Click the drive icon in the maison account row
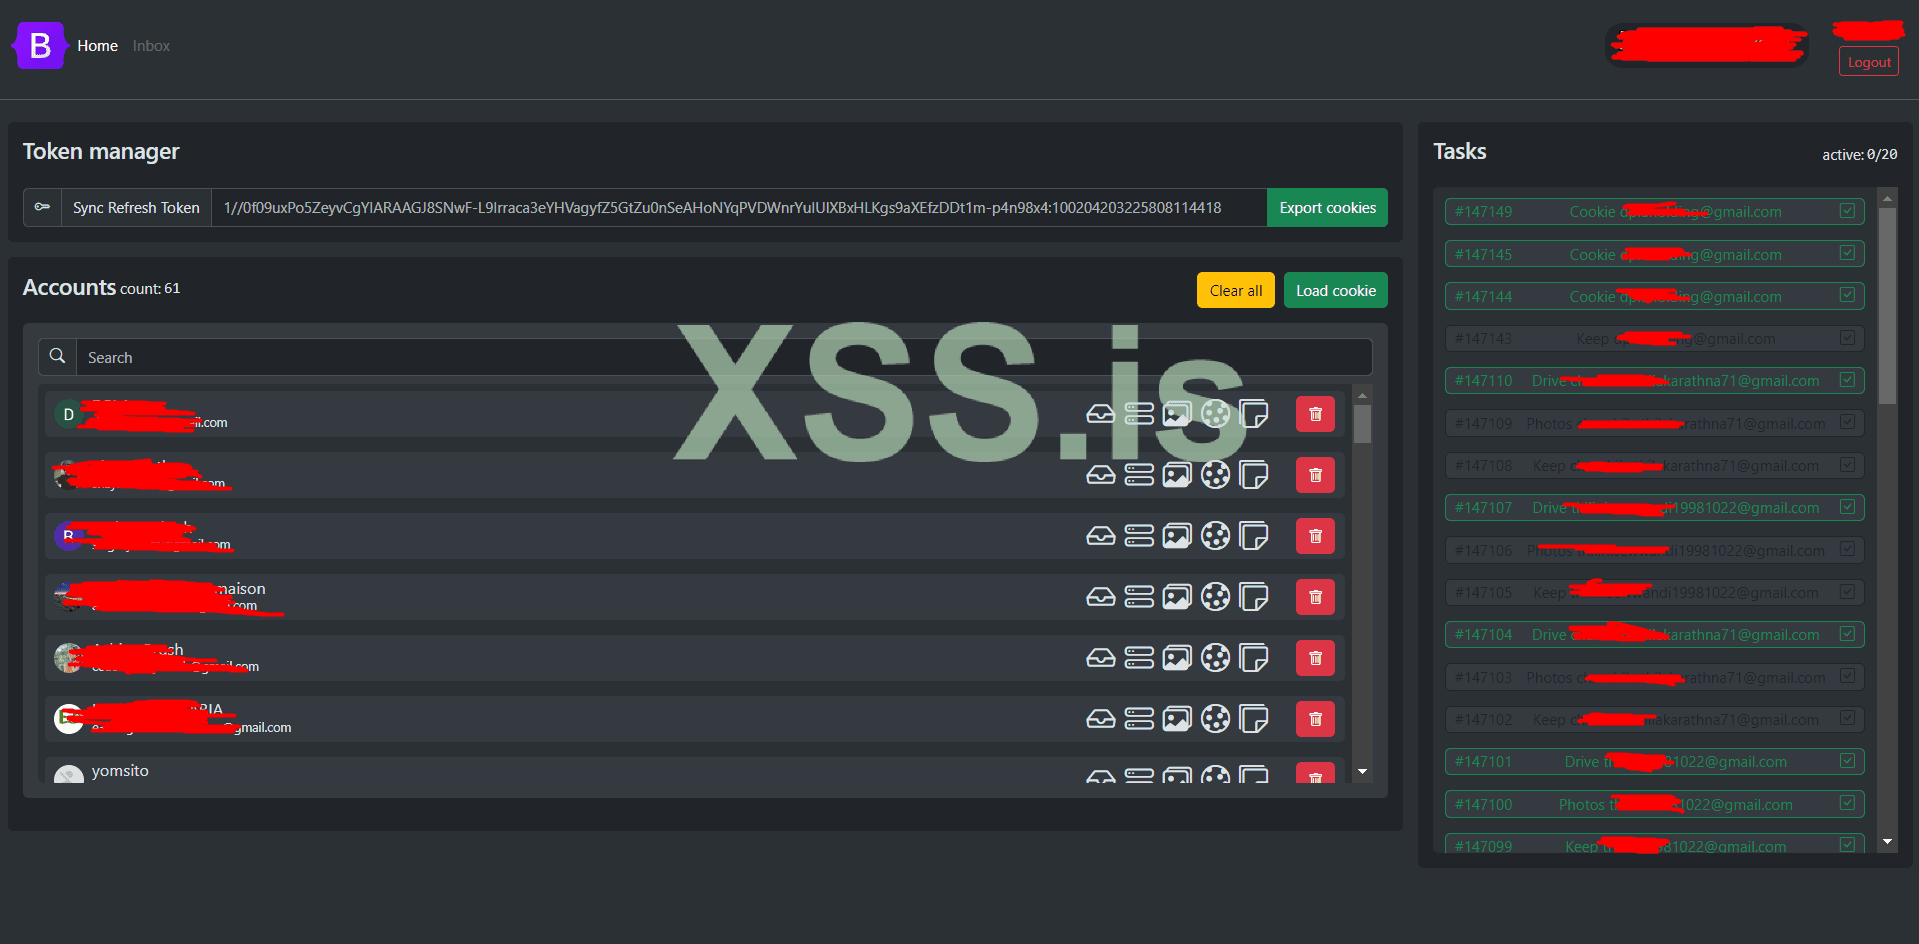Screen dimensions: 1919x944 1100,597
